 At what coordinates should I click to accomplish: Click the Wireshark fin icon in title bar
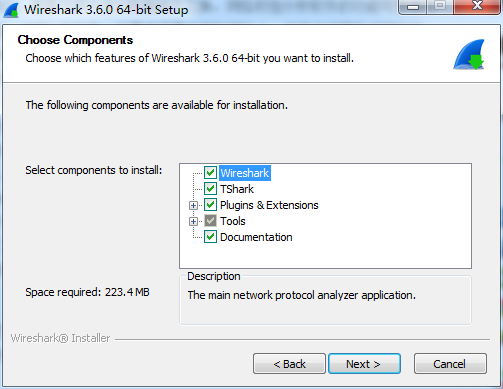point(11,10)
